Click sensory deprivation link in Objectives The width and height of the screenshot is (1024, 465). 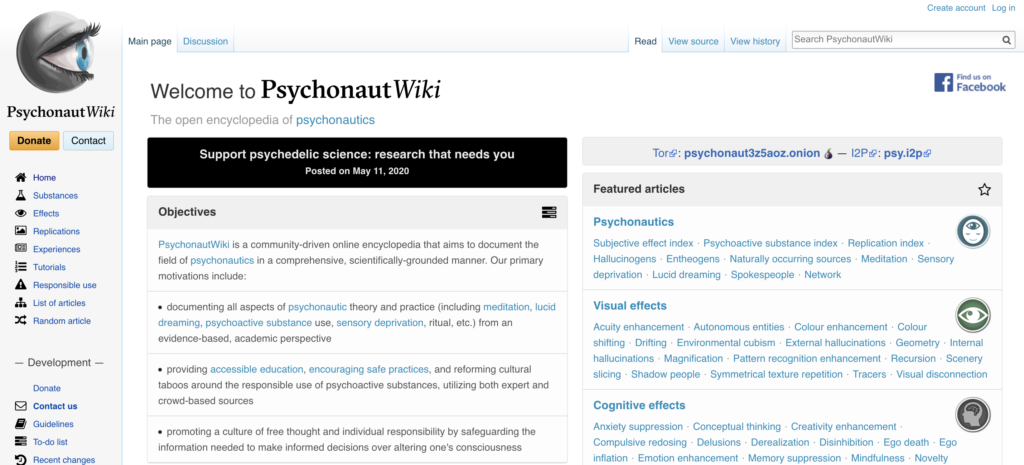[x=380, y=323]
